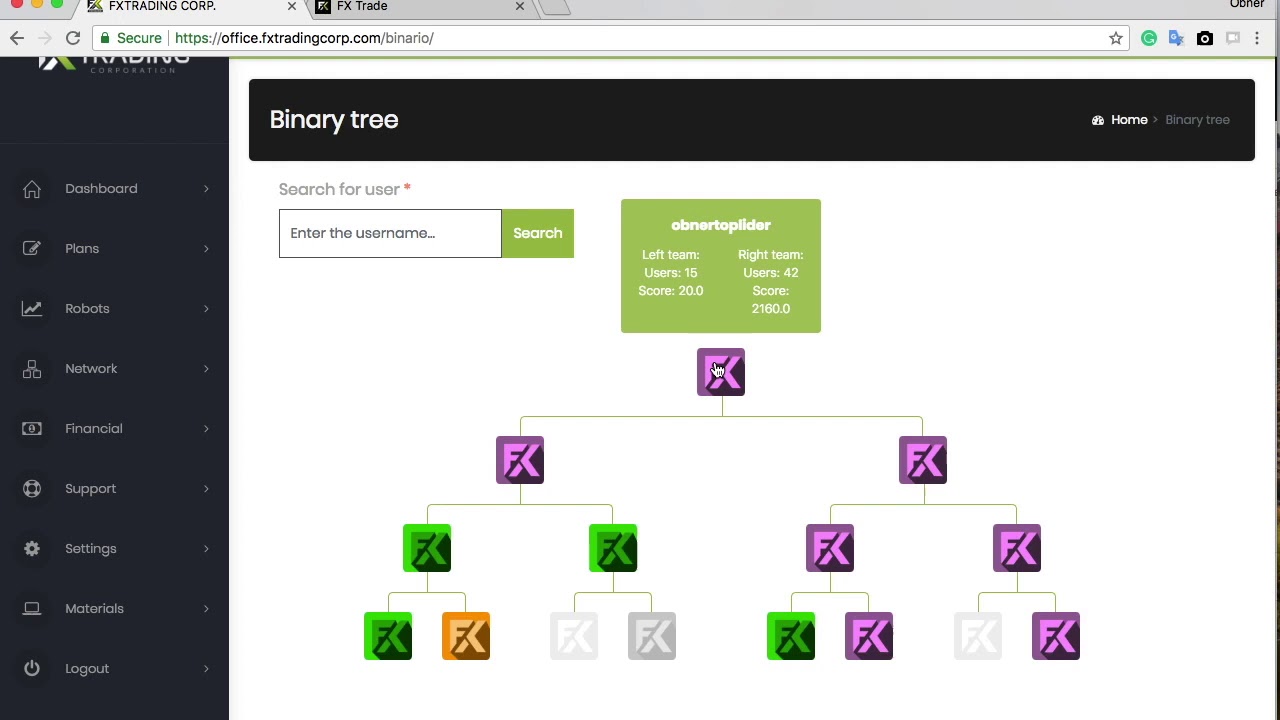
Task: Click the Settings label in sidebar
Action: tap(91, 549)
